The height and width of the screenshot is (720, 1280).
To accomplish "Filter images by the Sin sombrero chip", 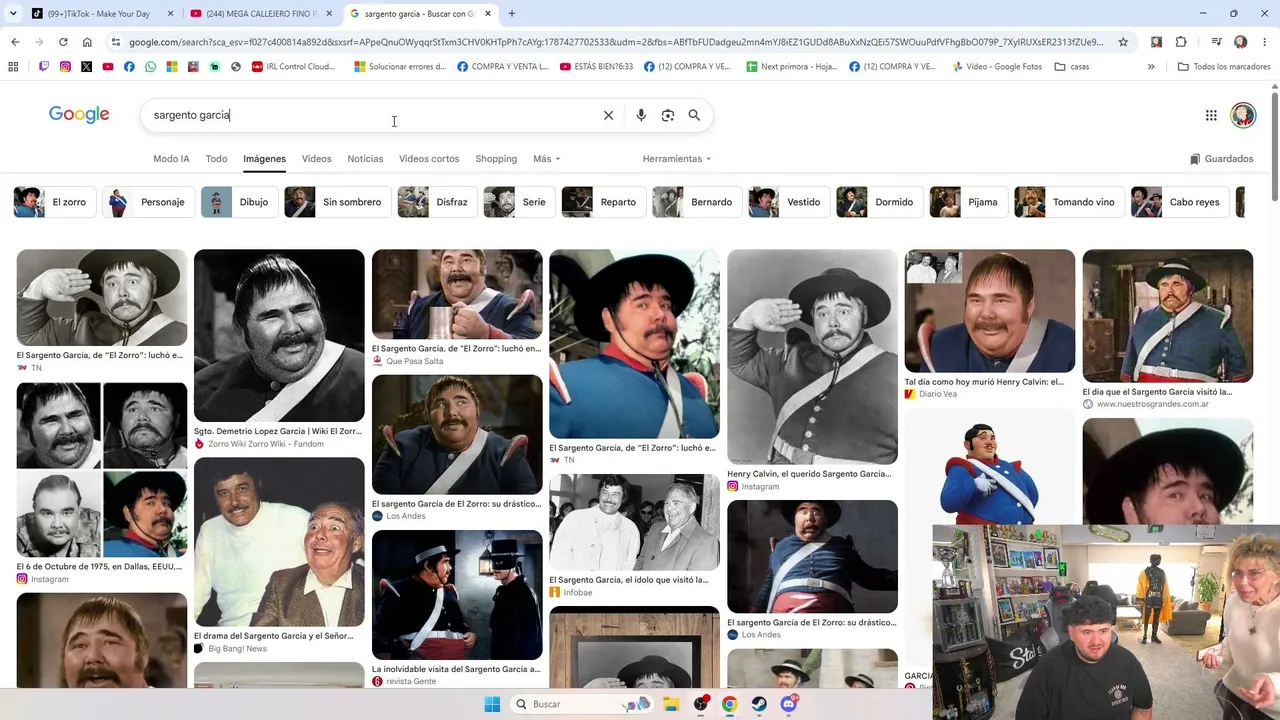I will tap(337, 202).
